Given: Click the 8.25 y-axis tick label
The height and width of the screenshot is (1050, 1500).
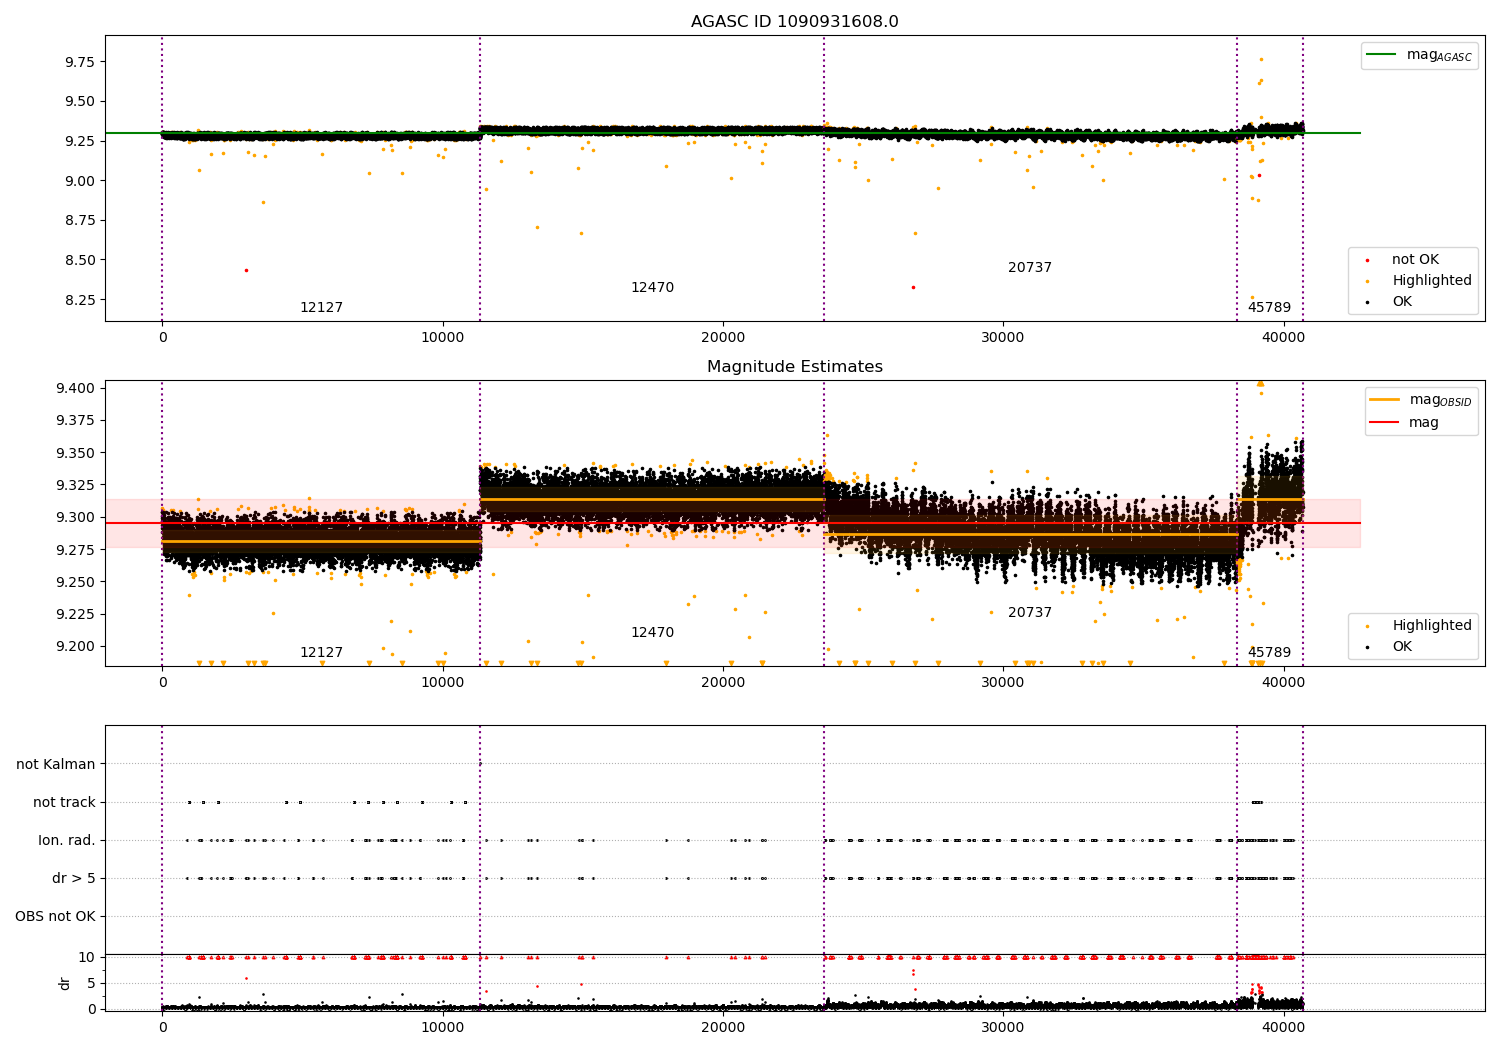Looking at the screenshot, I should pos(80,300).
